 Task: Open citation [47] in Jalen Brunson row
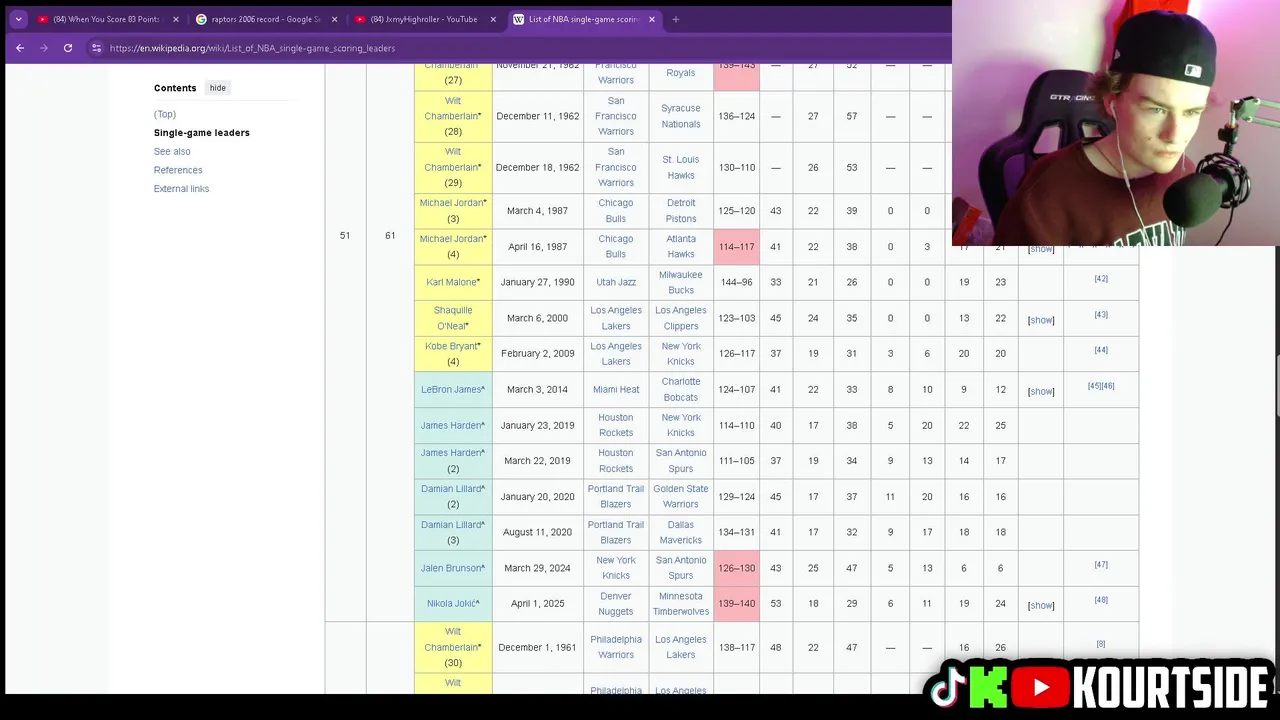1101,565
